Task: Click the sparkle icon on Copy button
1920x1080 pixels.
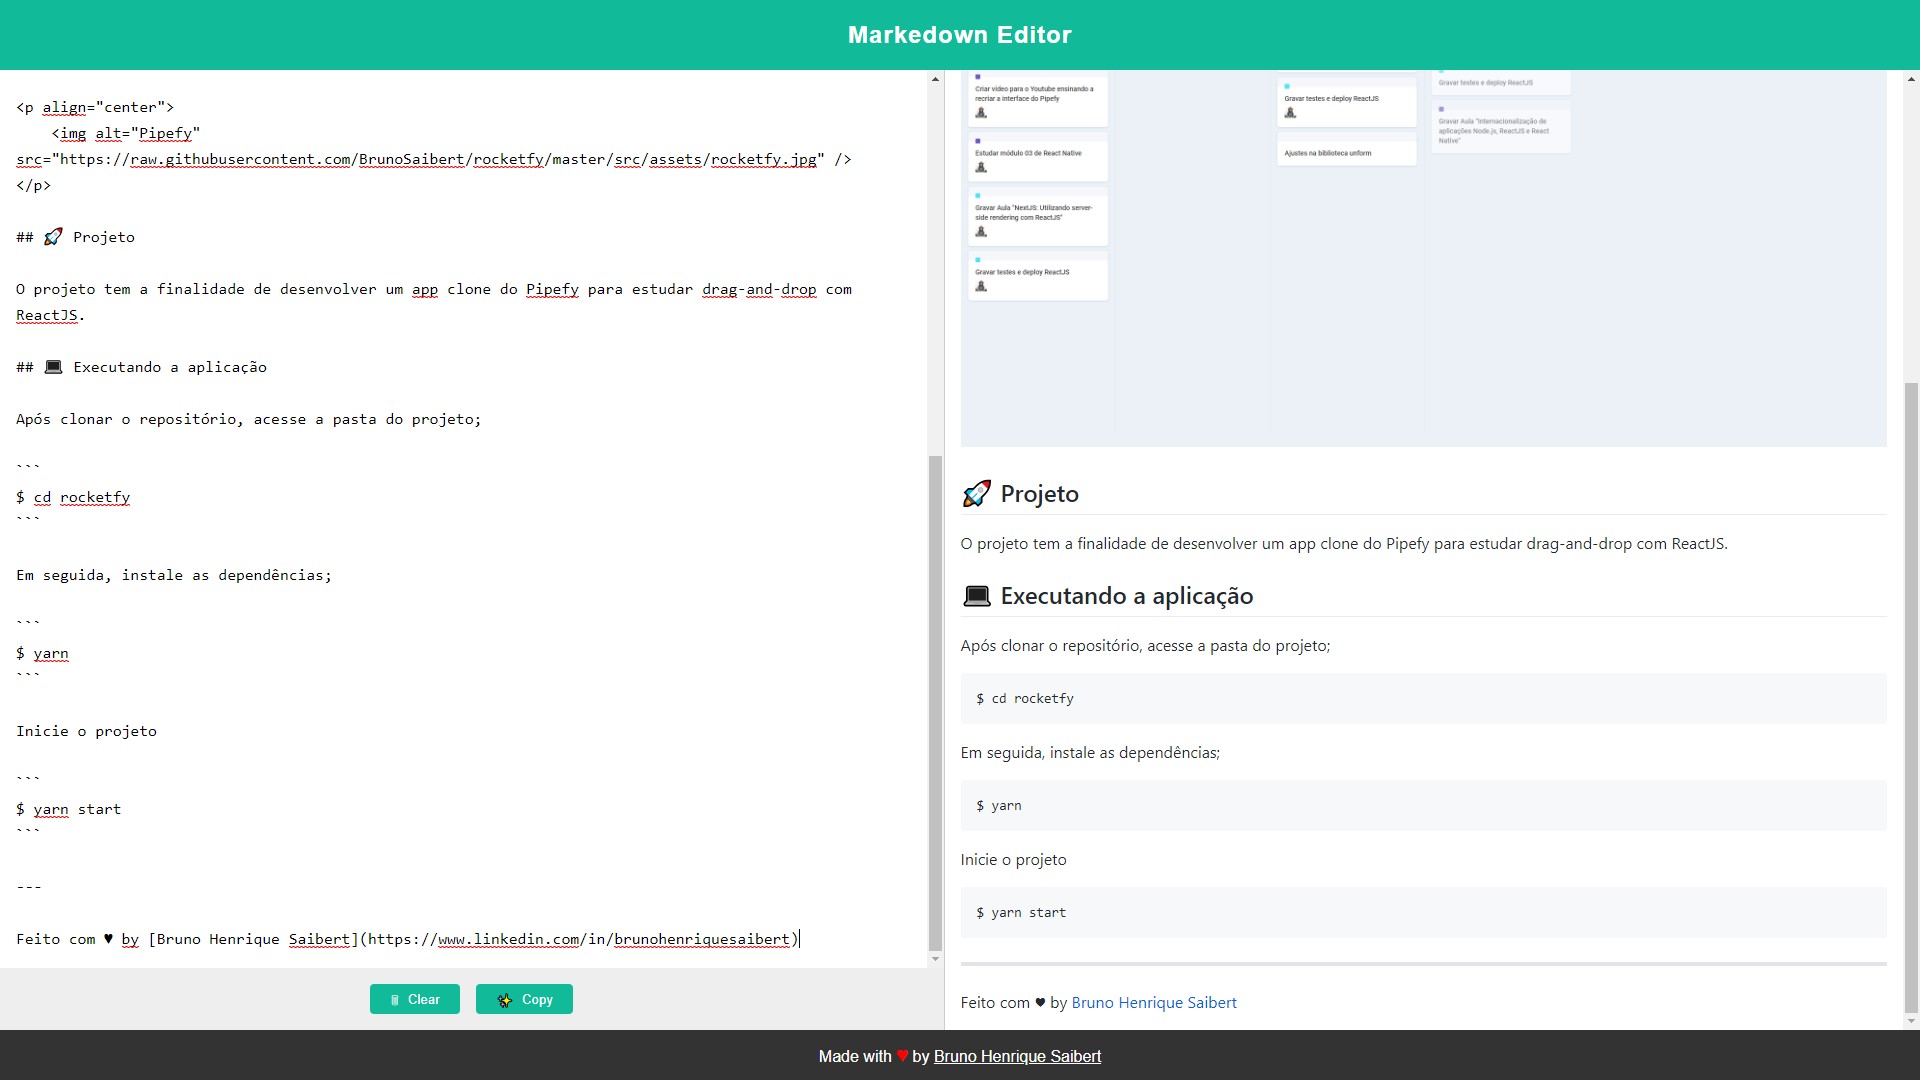Action: point(505,1000)
